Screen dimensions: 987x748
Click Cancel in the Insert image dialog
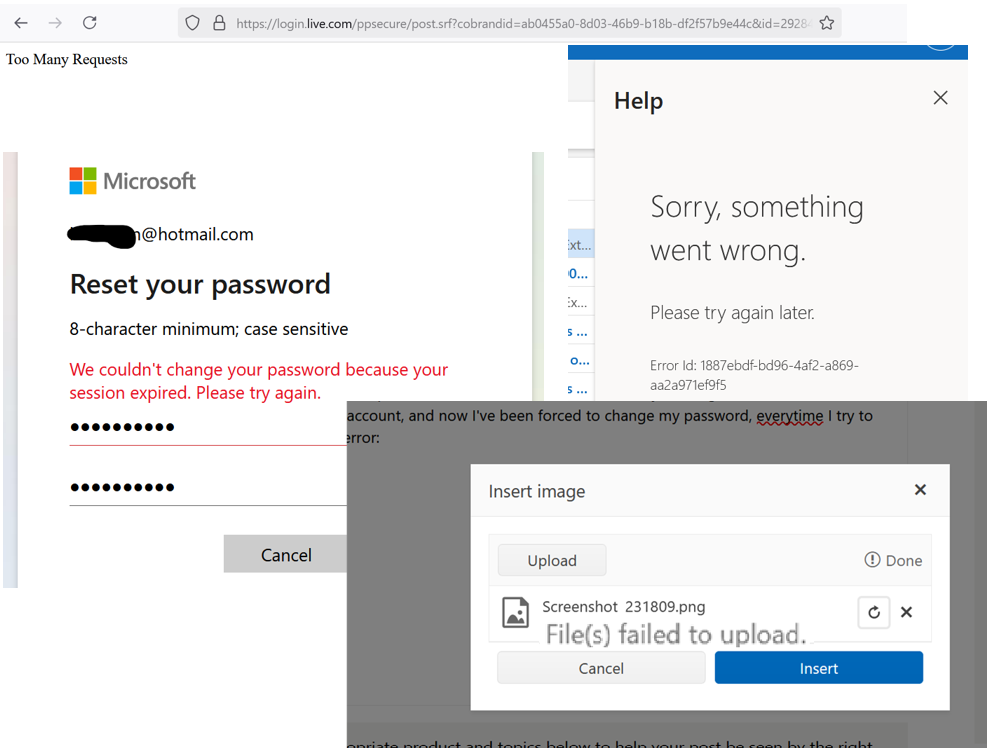[x=600, y=667]
